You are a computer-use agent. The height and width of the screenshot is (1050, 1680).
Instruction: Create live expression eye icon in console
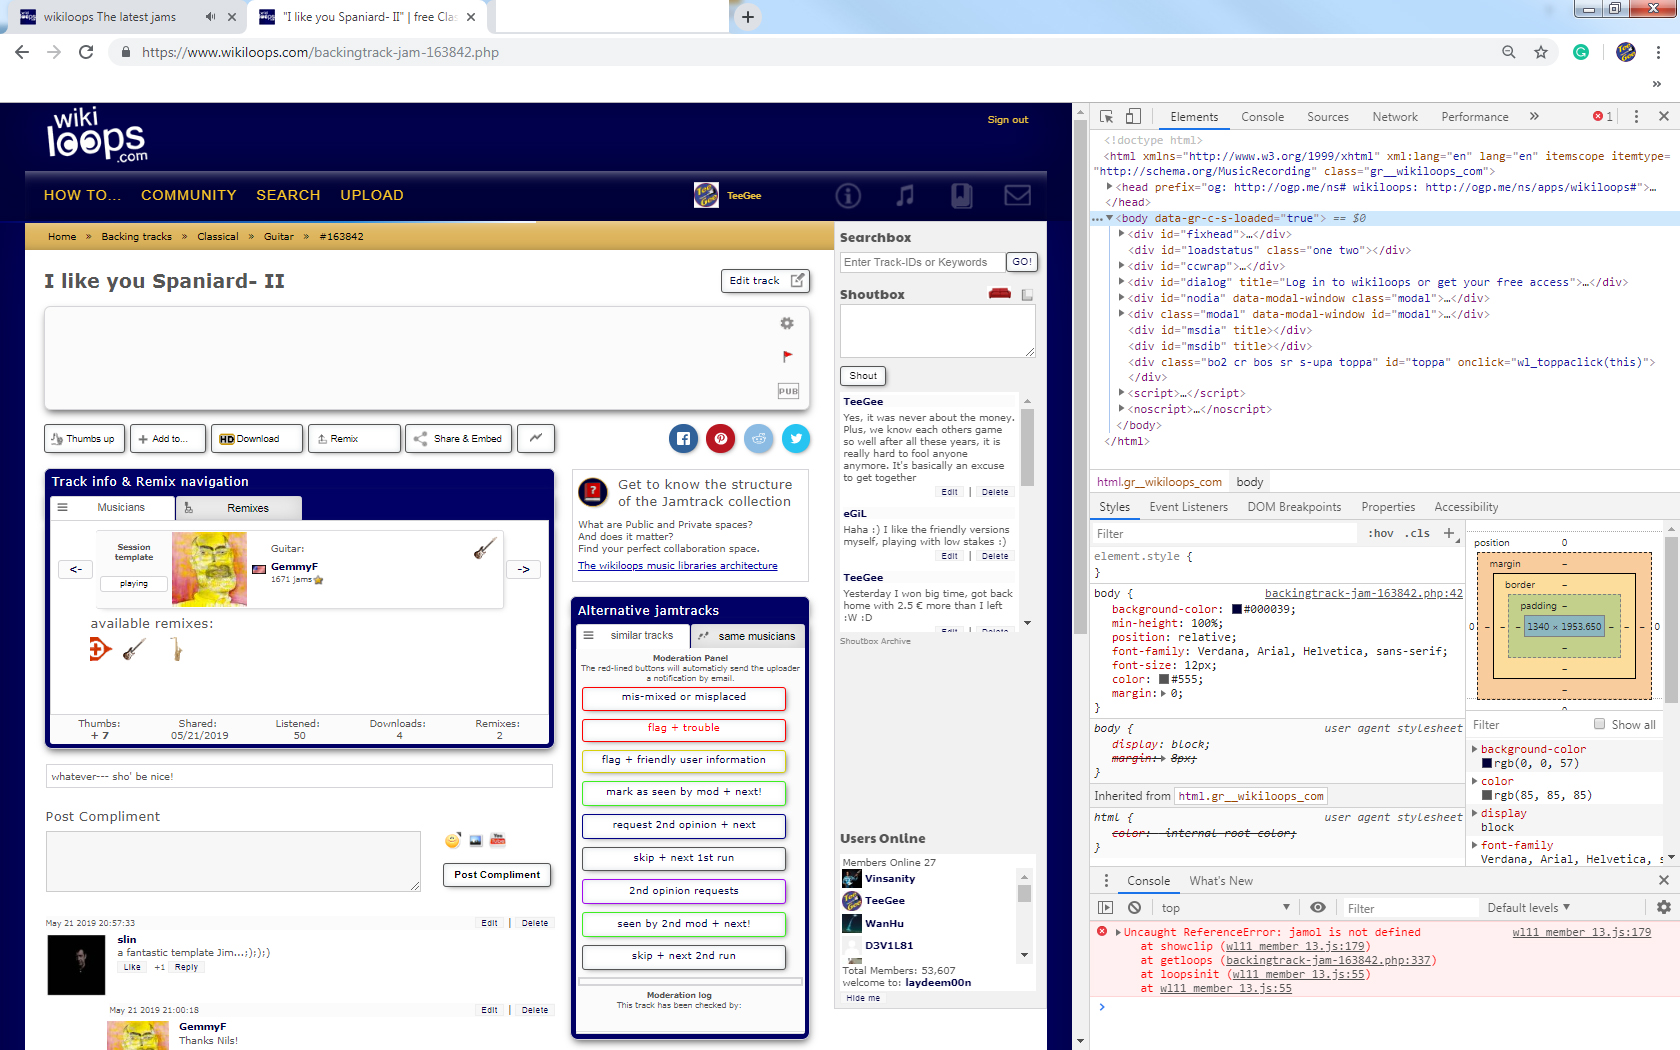coord(1318,907)
